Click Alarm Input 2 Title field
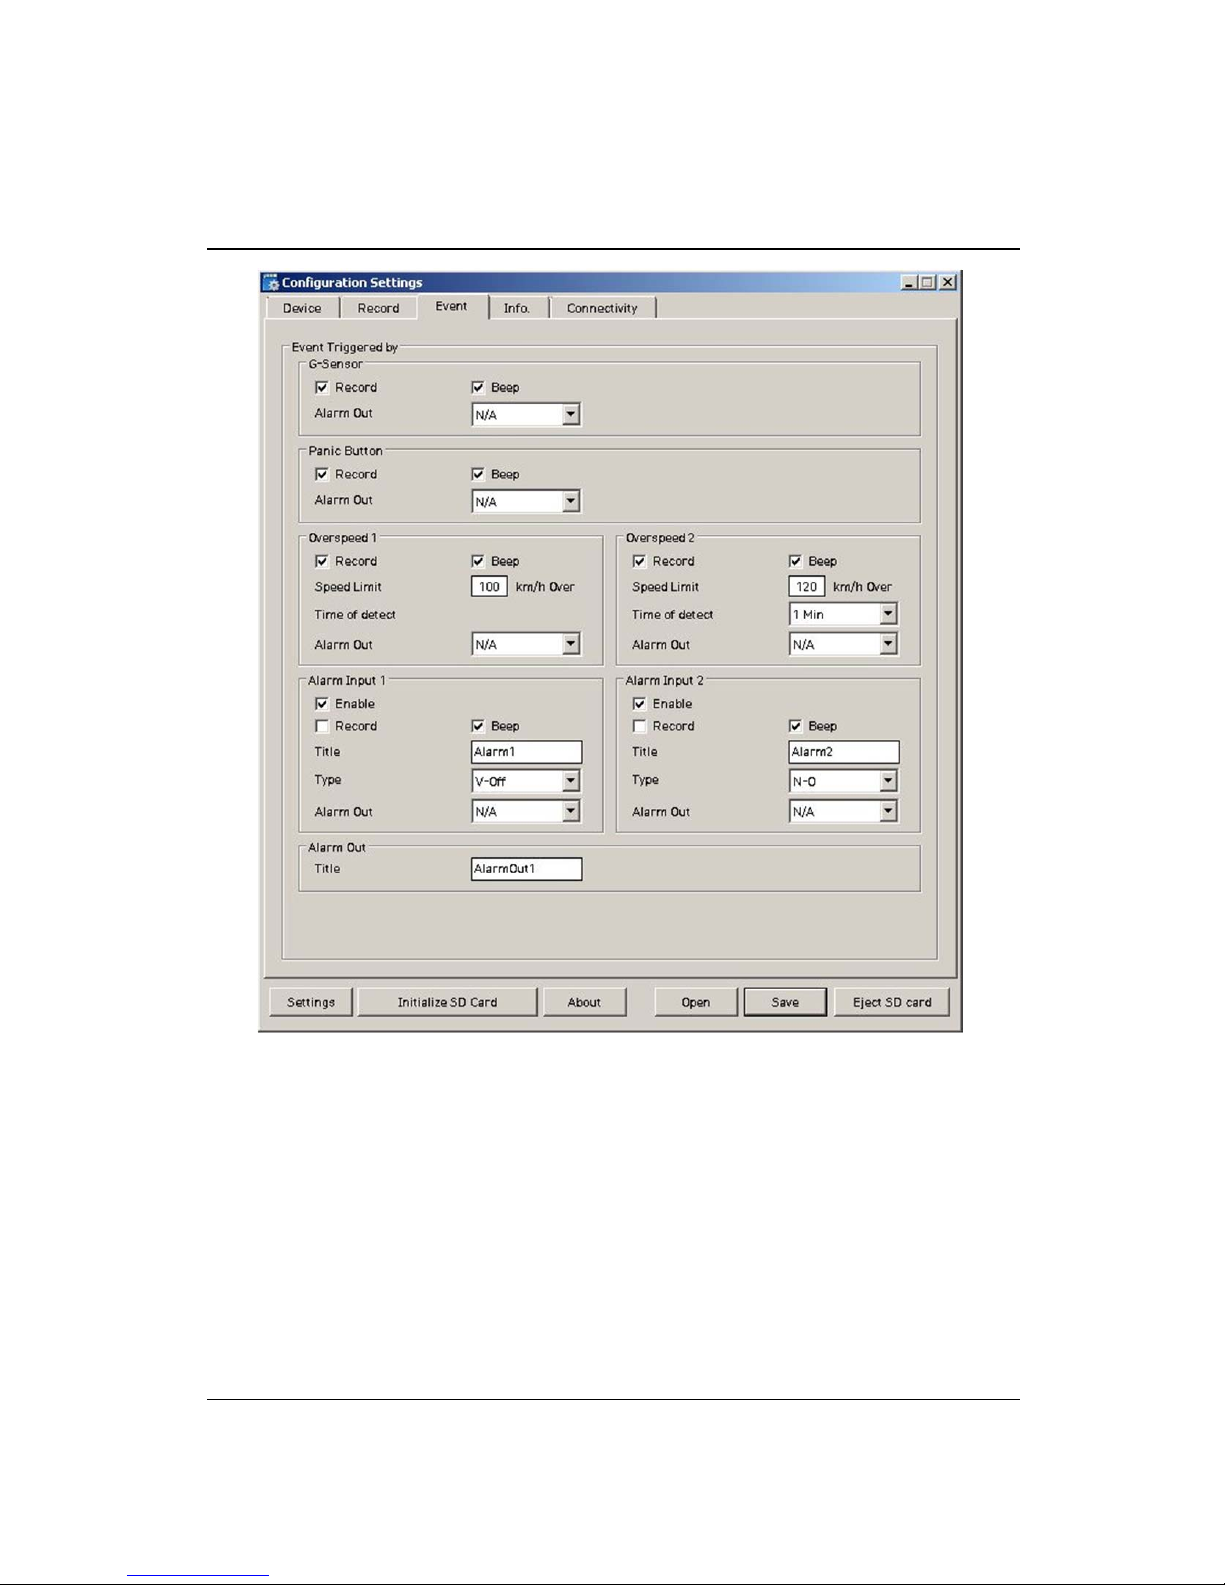The height and width of the screenshot is (1585, 1225). point(843,752)
